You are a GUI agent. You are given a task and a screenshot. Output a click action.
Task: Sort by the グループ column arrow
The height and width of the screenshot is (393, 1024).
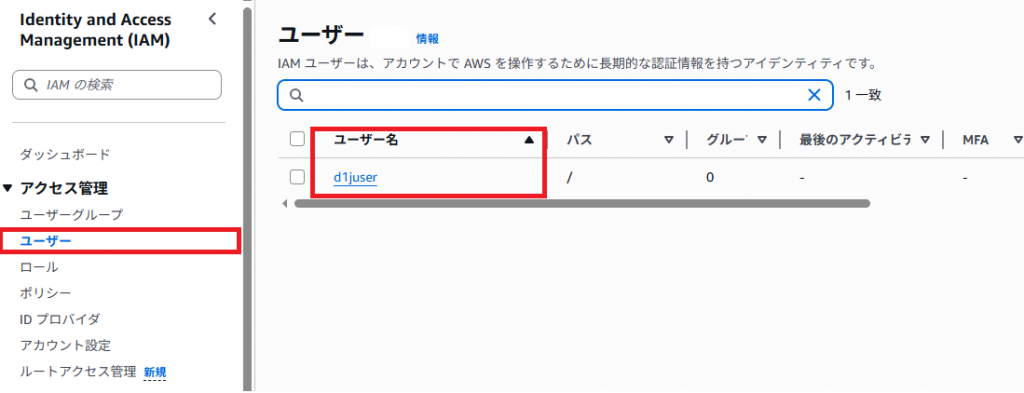click(761, 140)
